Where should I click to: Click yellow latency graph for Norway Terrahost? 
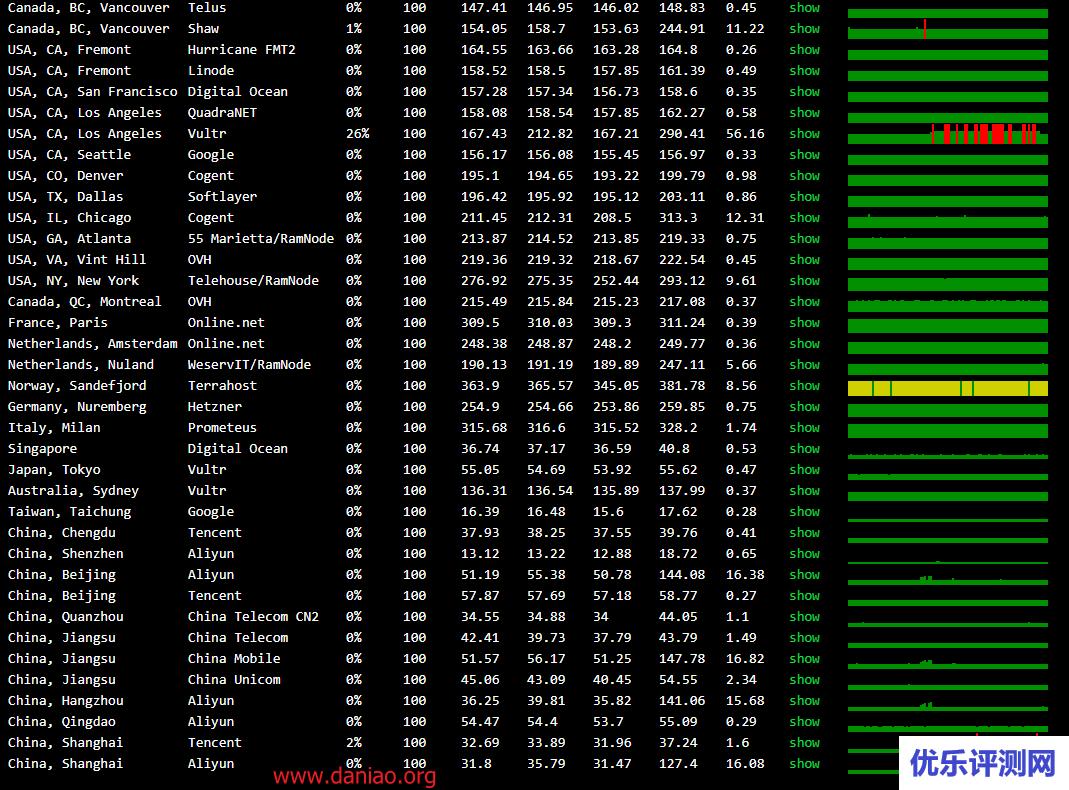point(948,389)
